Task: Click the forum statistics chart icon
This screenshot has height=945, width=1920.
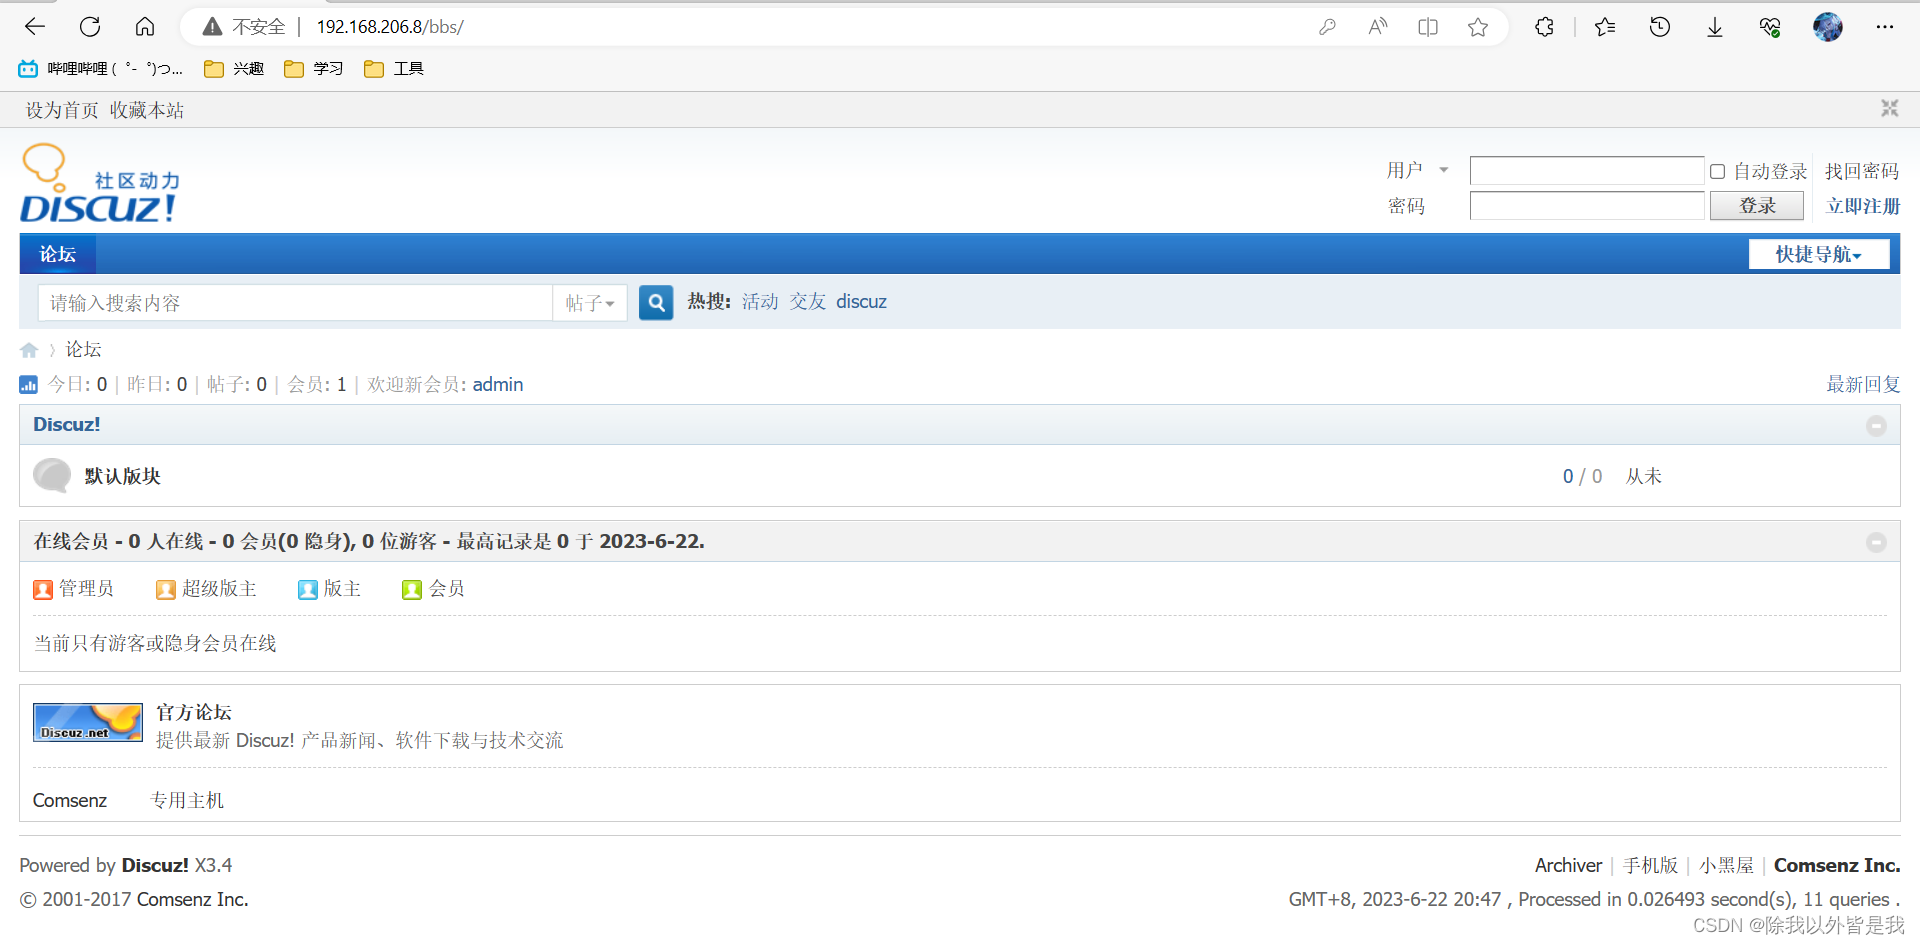Action: pyautogui.click(x=28, y=384)
